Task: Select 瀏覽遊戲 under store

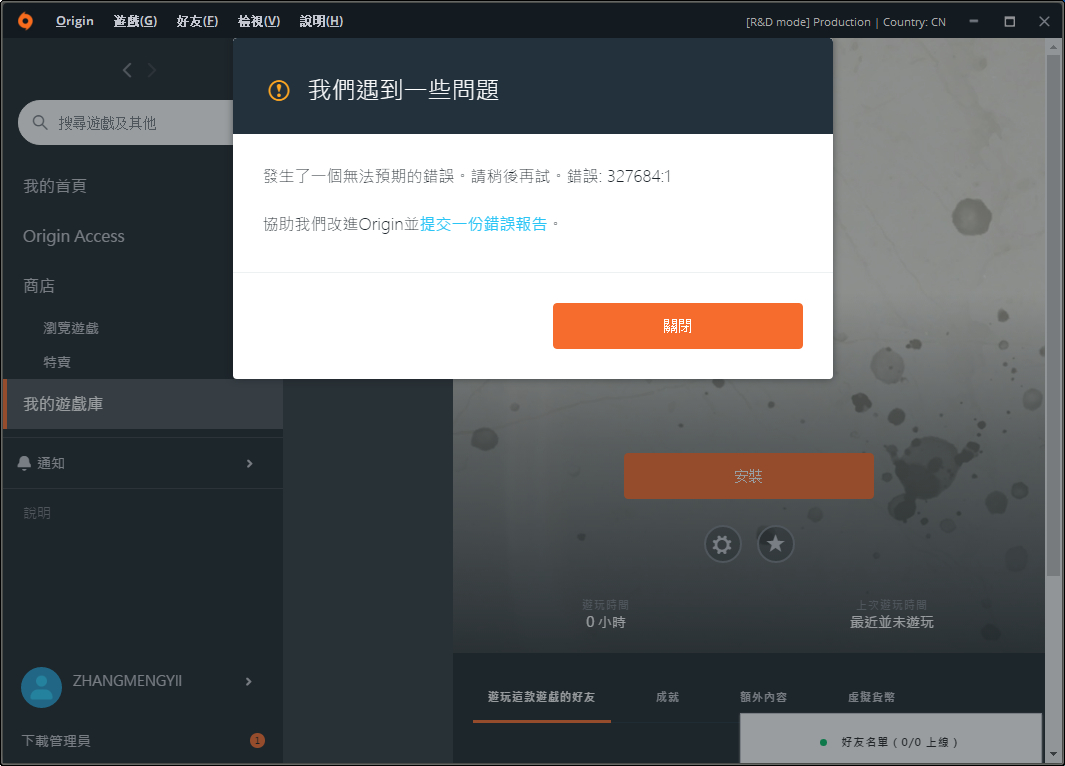Action: coord(71,328)
